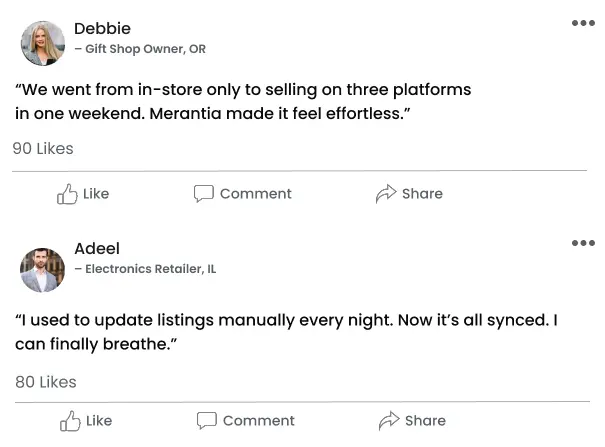View the 90 Likes count
This screenshot has width=605, height=447.
click(x=43, y=148)
